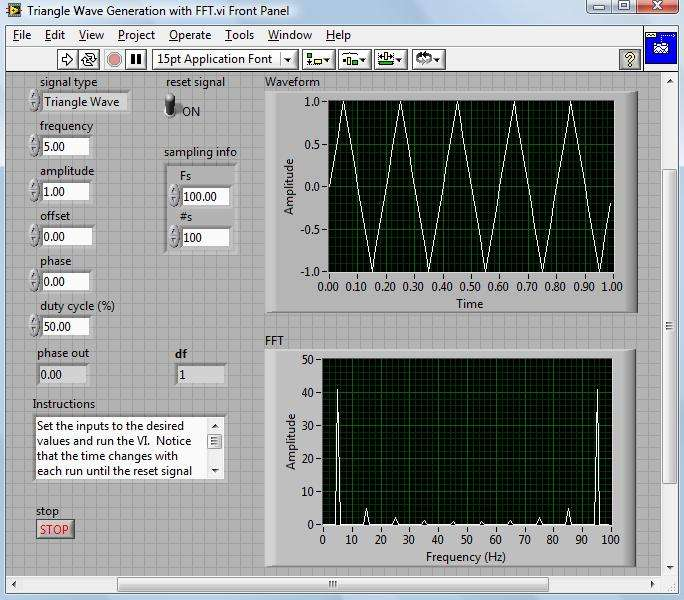Click the #s field showing 100
The height and width of the screenshot is (600, 684).
[x=205, y=237]
